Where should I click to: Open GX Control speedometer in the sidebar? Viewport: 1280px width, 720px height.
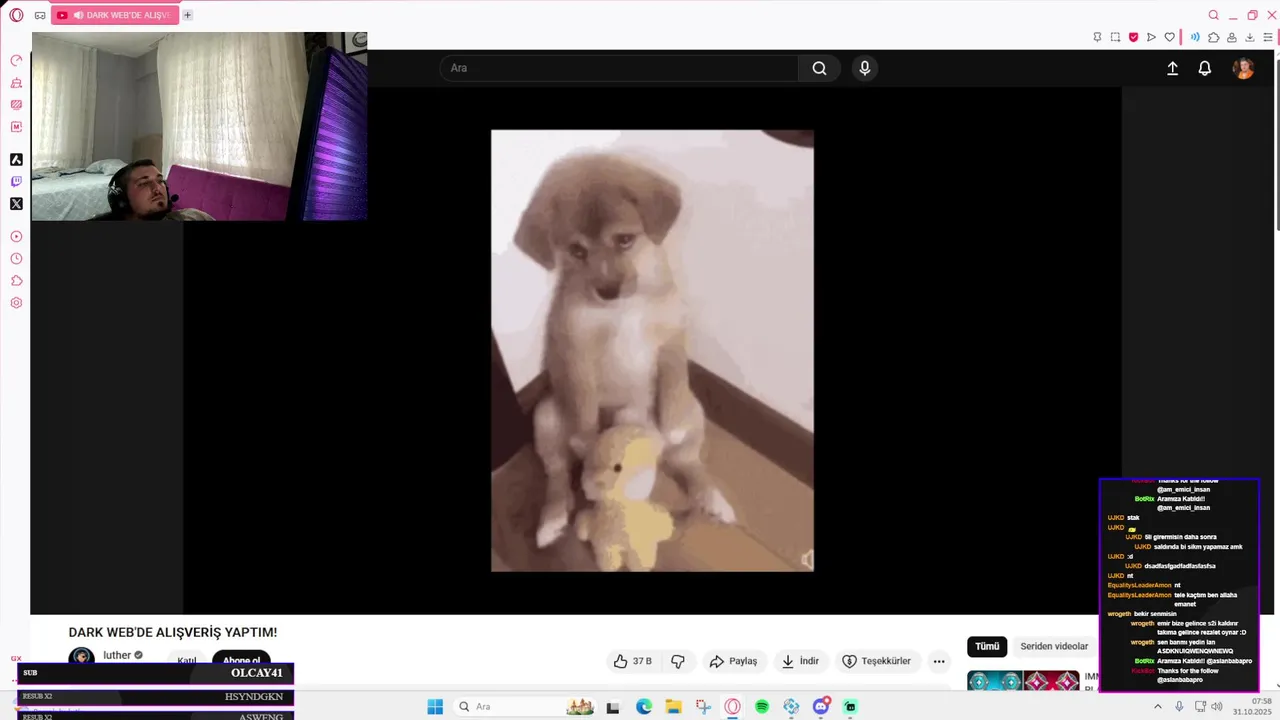(x=16, y=61)
